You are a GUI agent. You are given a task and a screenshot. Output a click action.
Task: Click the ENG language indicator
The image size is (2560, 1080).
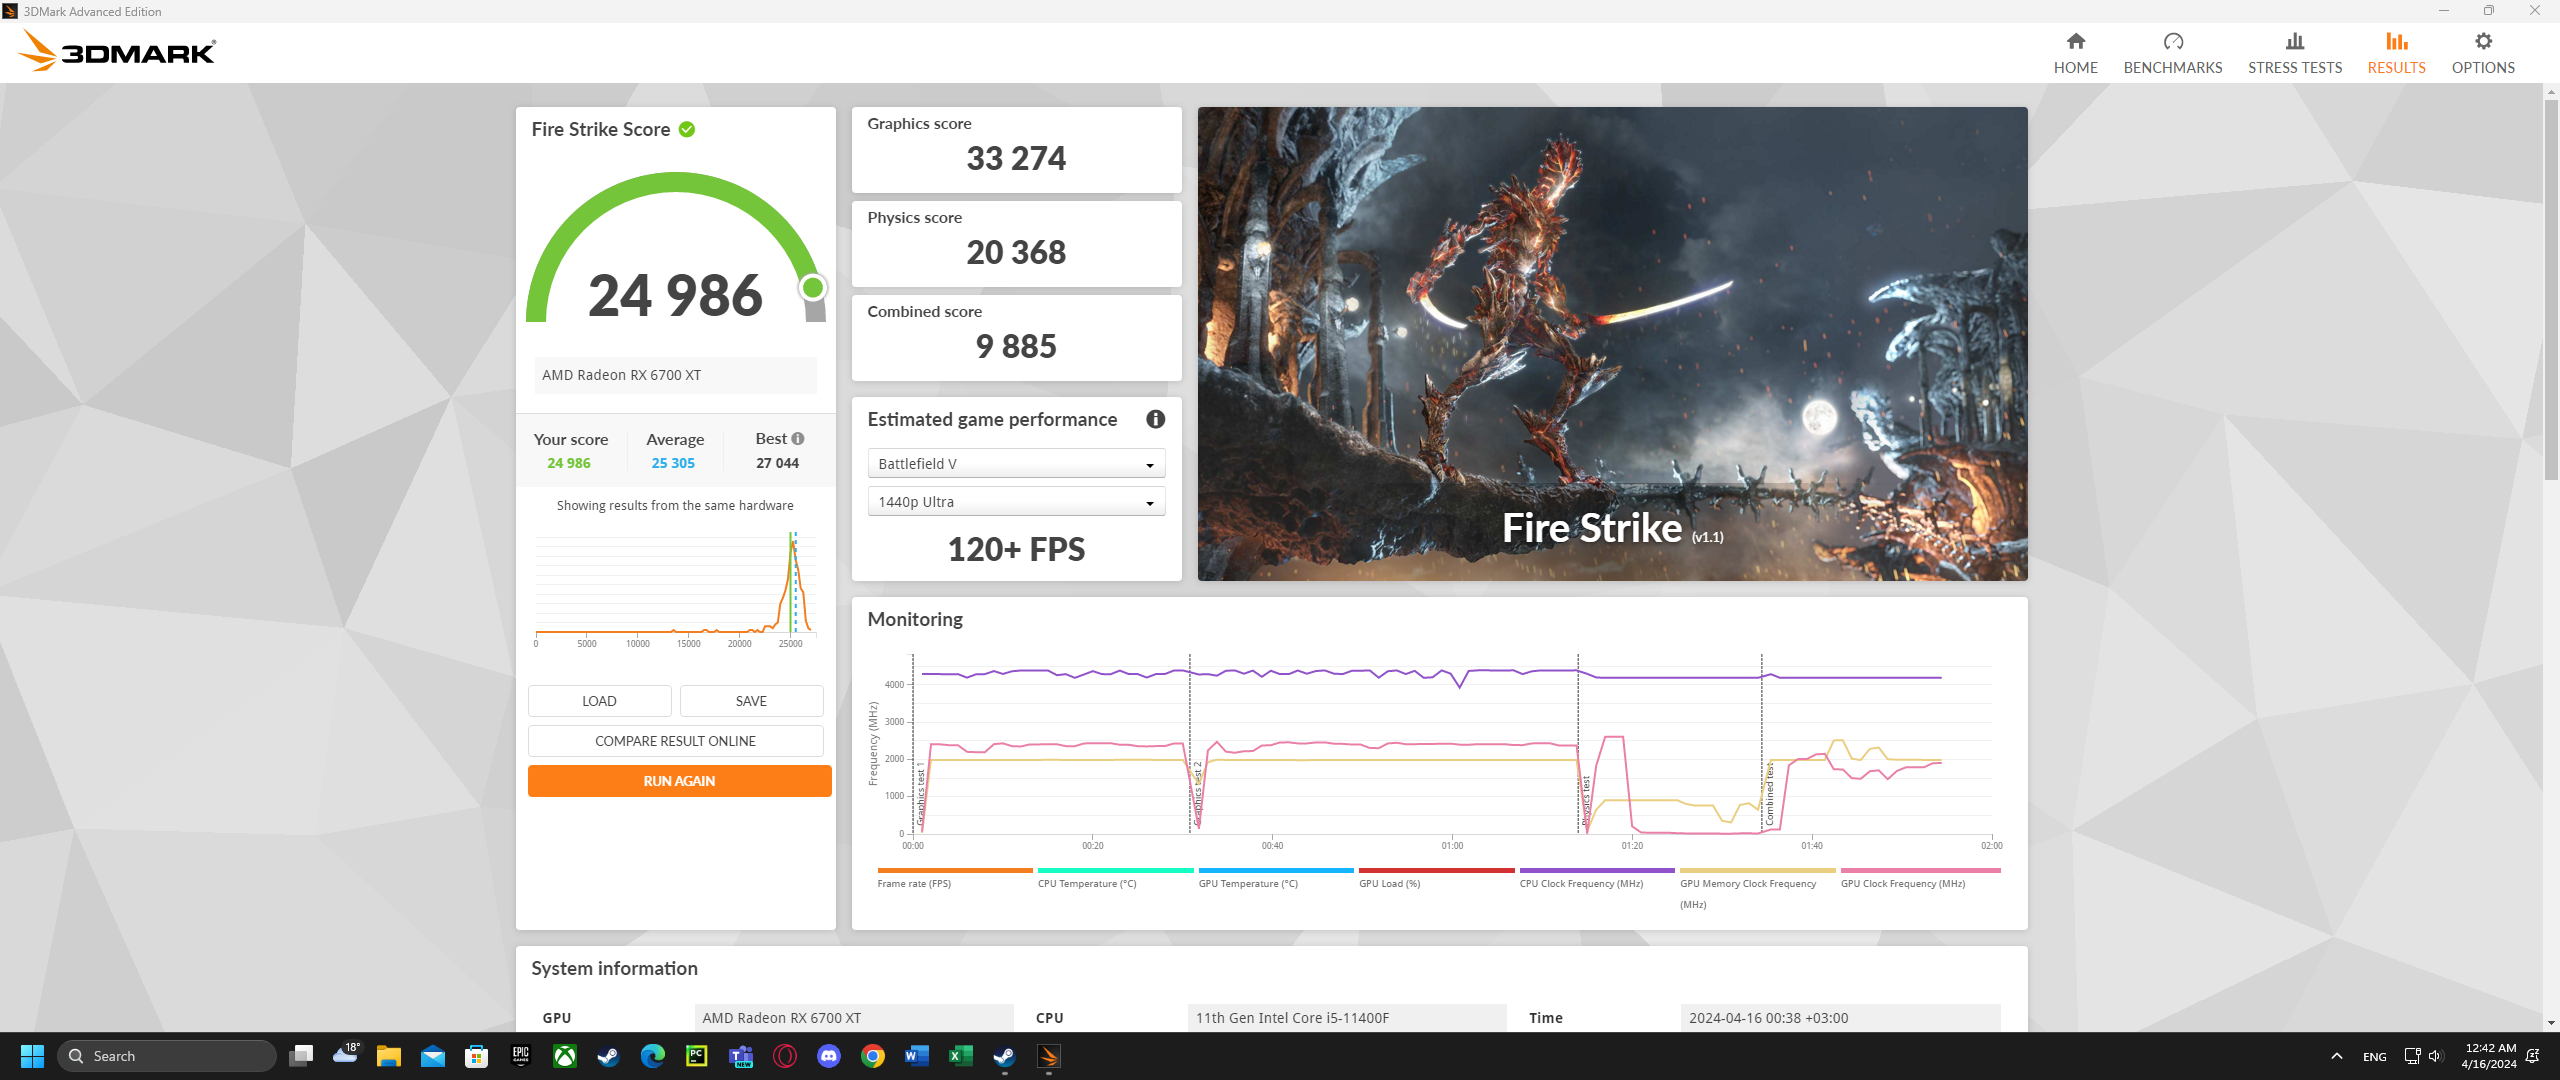(2374, 1056)
